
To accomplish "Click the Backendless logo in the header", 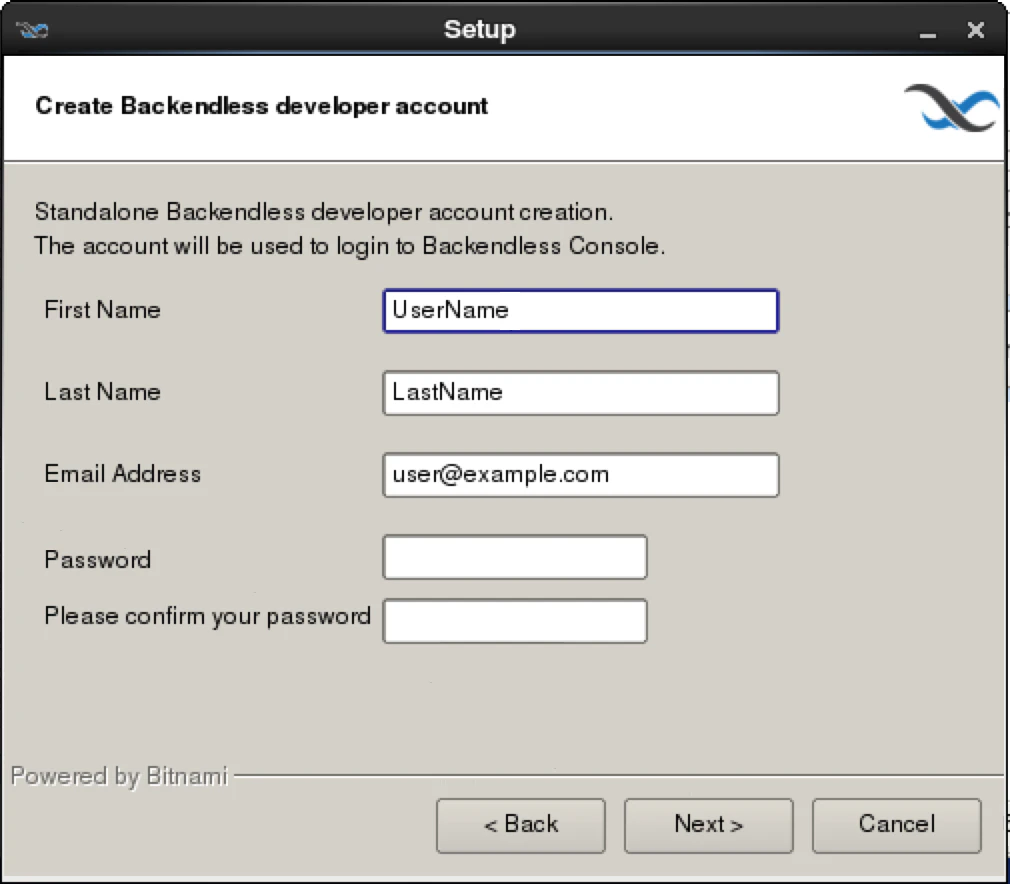I will point(952,108).
